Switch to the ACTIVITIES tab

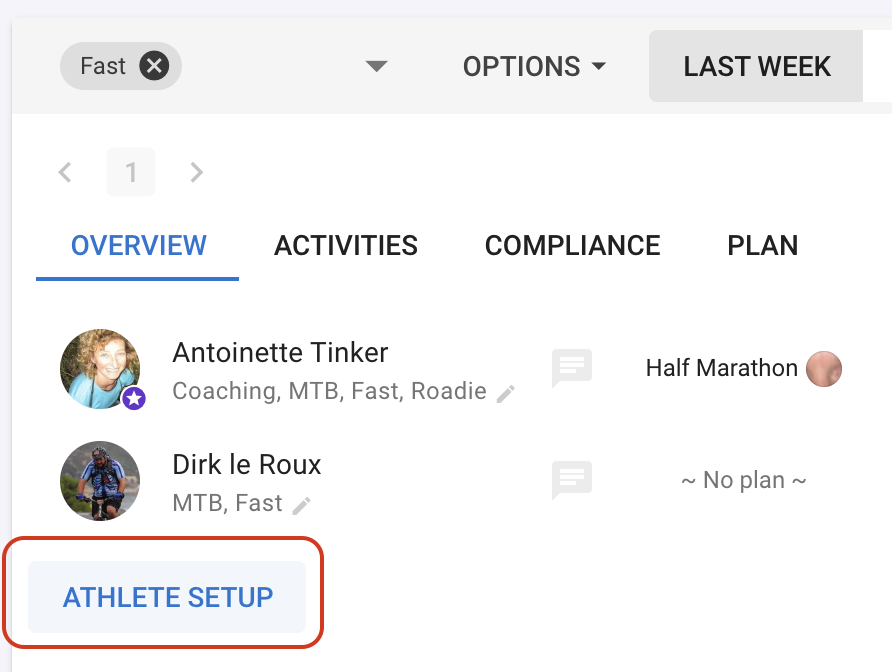pyautogui.click(x=346, y=246)
